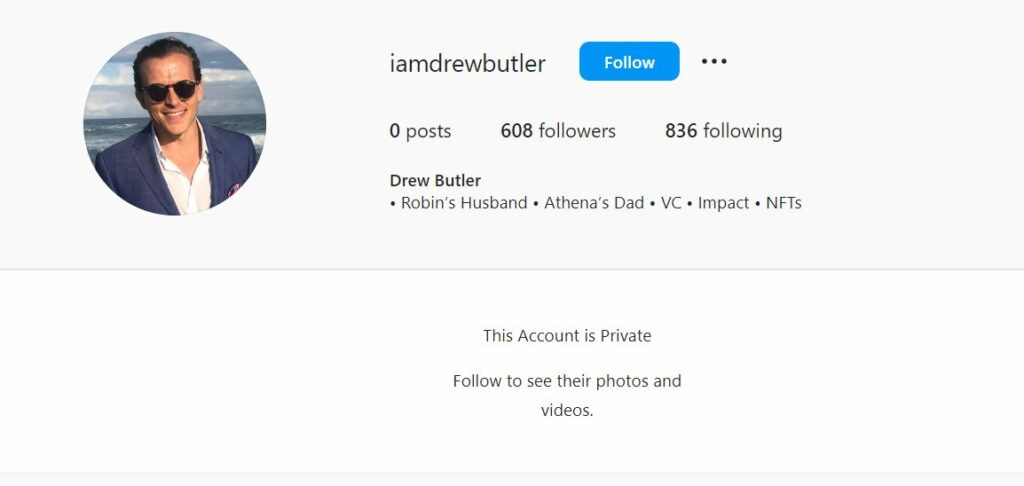1024x486 pixels.
Task: Click the Drew Butler display name
Action: (x=435, y=180)
